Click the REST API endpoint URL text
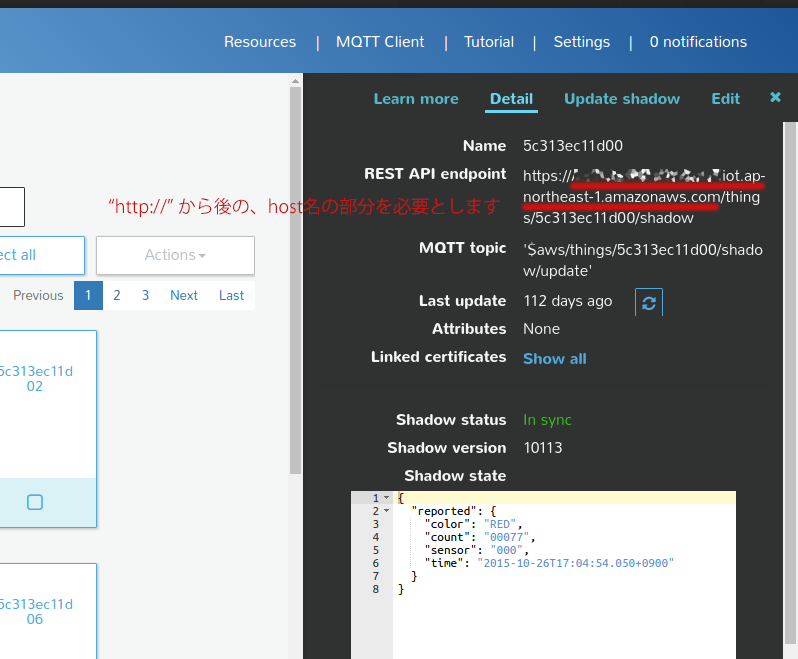The width and height of the screenshot is (798, 659). pyautogui.click(x=644, y=196)
